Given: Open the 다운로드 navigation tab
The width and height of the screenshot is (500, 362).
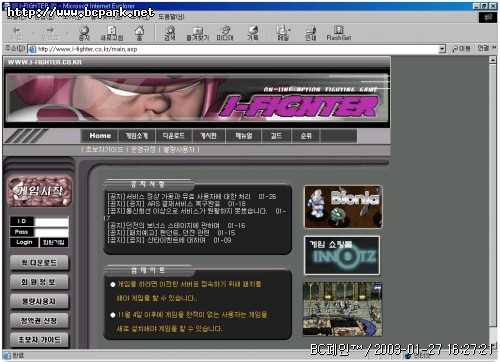Looking at the screenshot, I should (174, 136).
